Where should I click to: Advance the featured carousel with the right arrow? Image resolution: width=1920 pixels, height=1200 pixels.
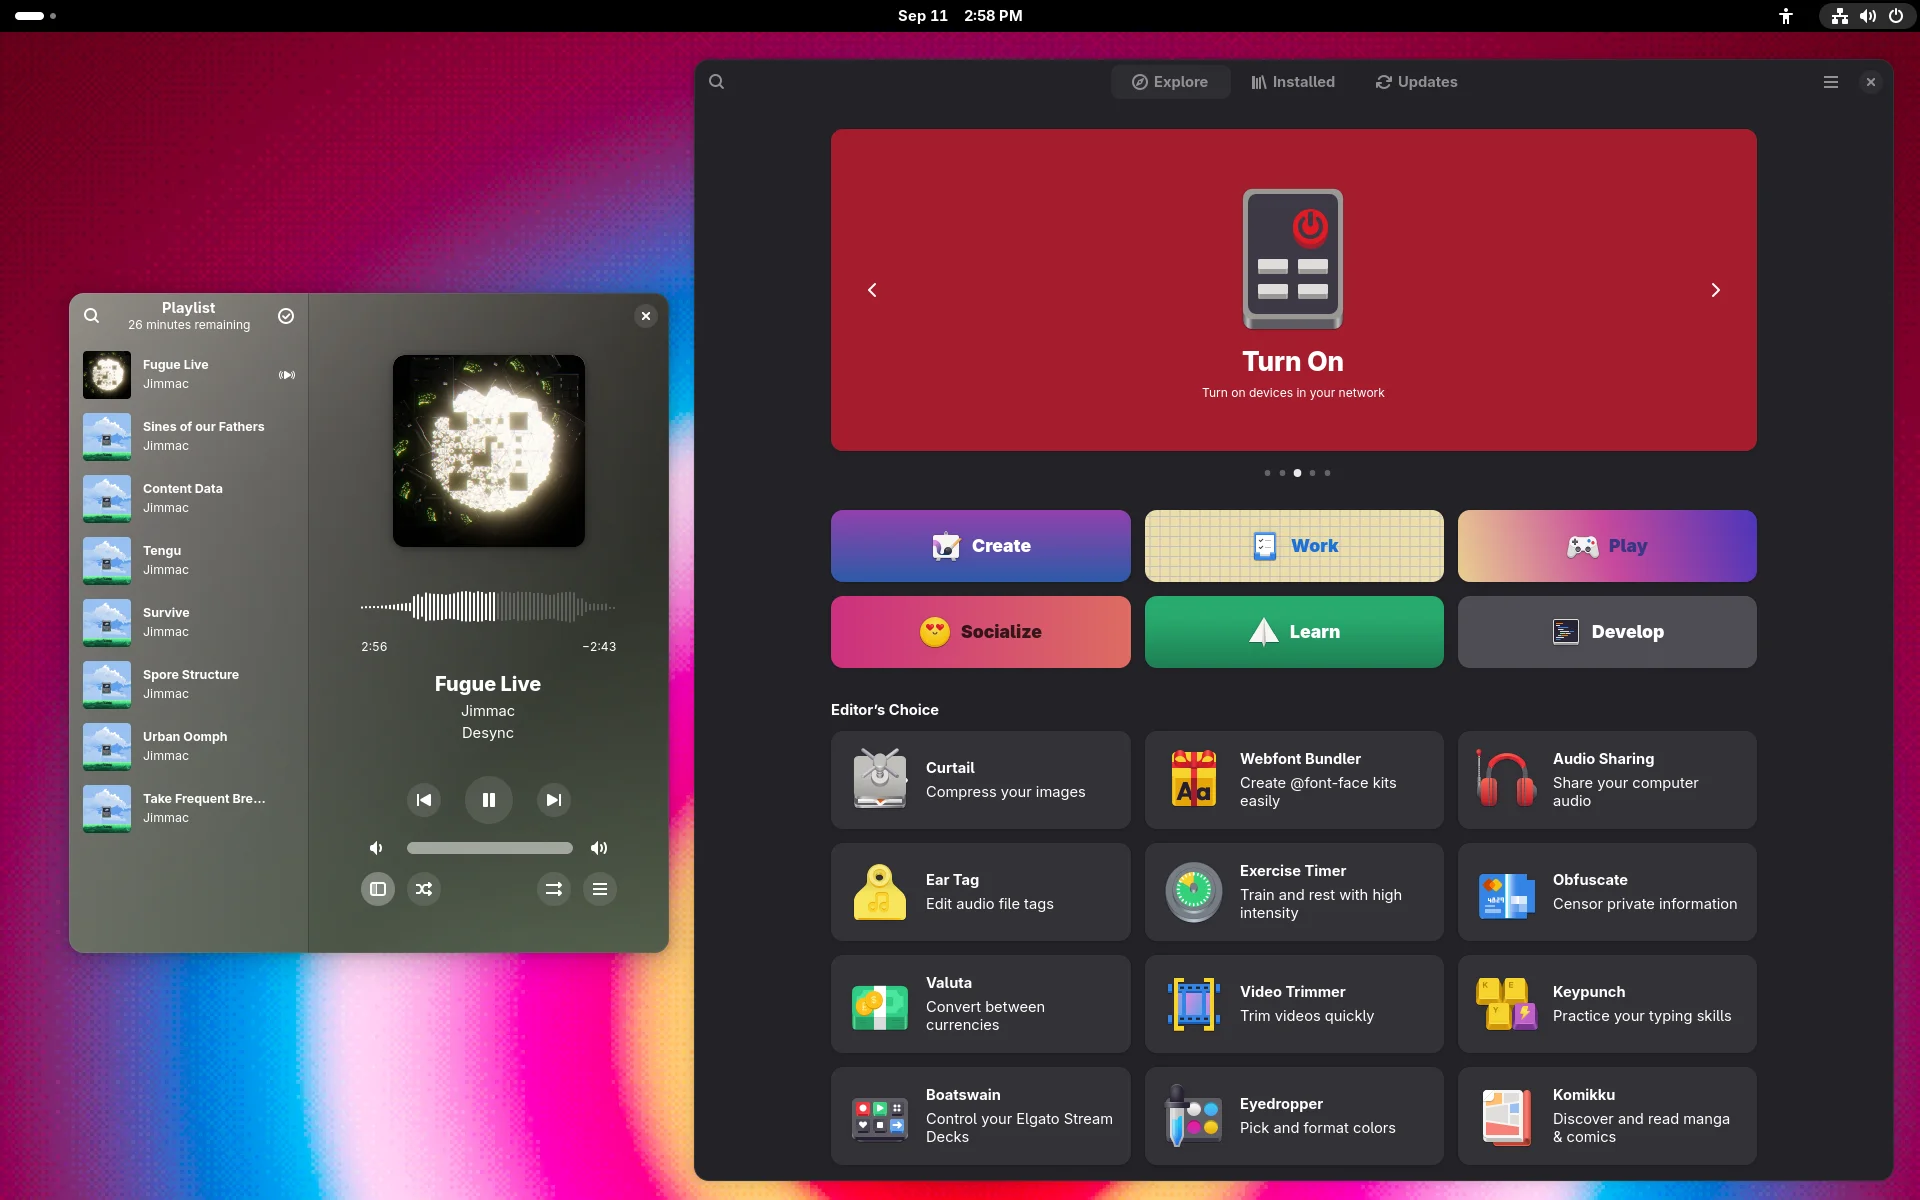(x=1715, y=290)
